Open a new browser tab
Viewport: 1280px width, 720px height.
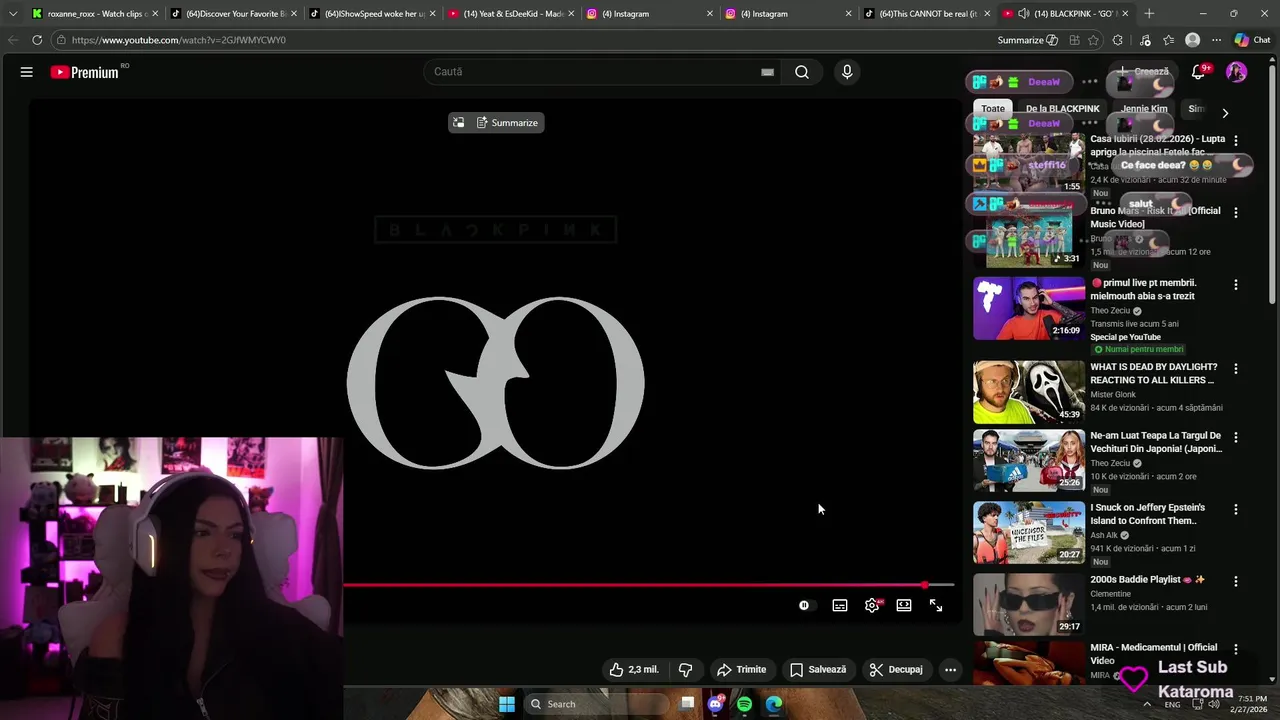1149,13
